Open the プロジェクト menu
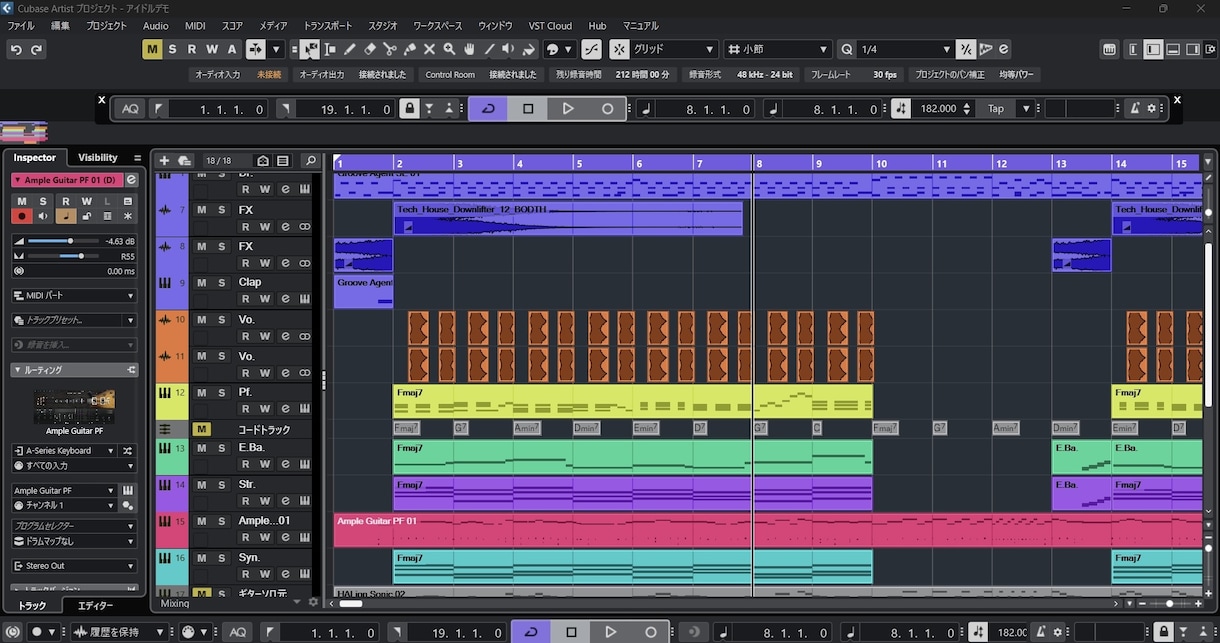This screenshot has width=1220, height=643. (x=107, y=26)
